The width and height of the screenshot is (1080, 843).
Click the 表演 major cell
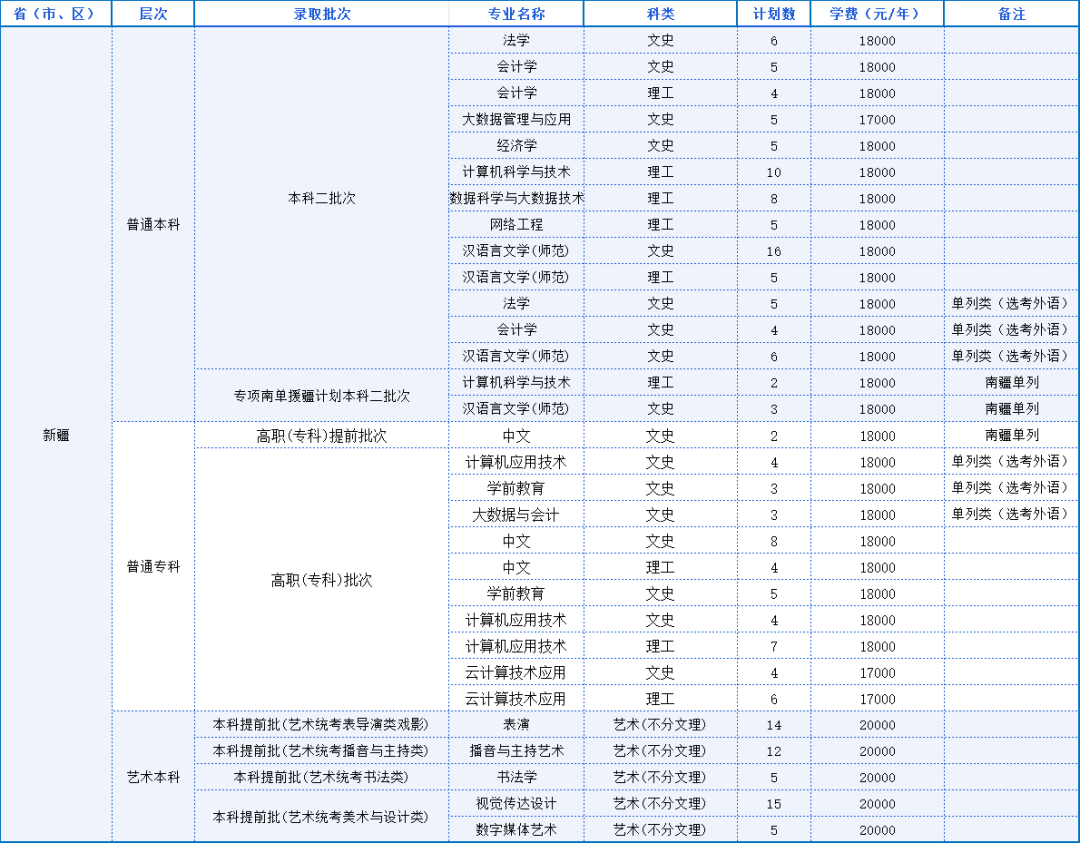coord(517,724)
